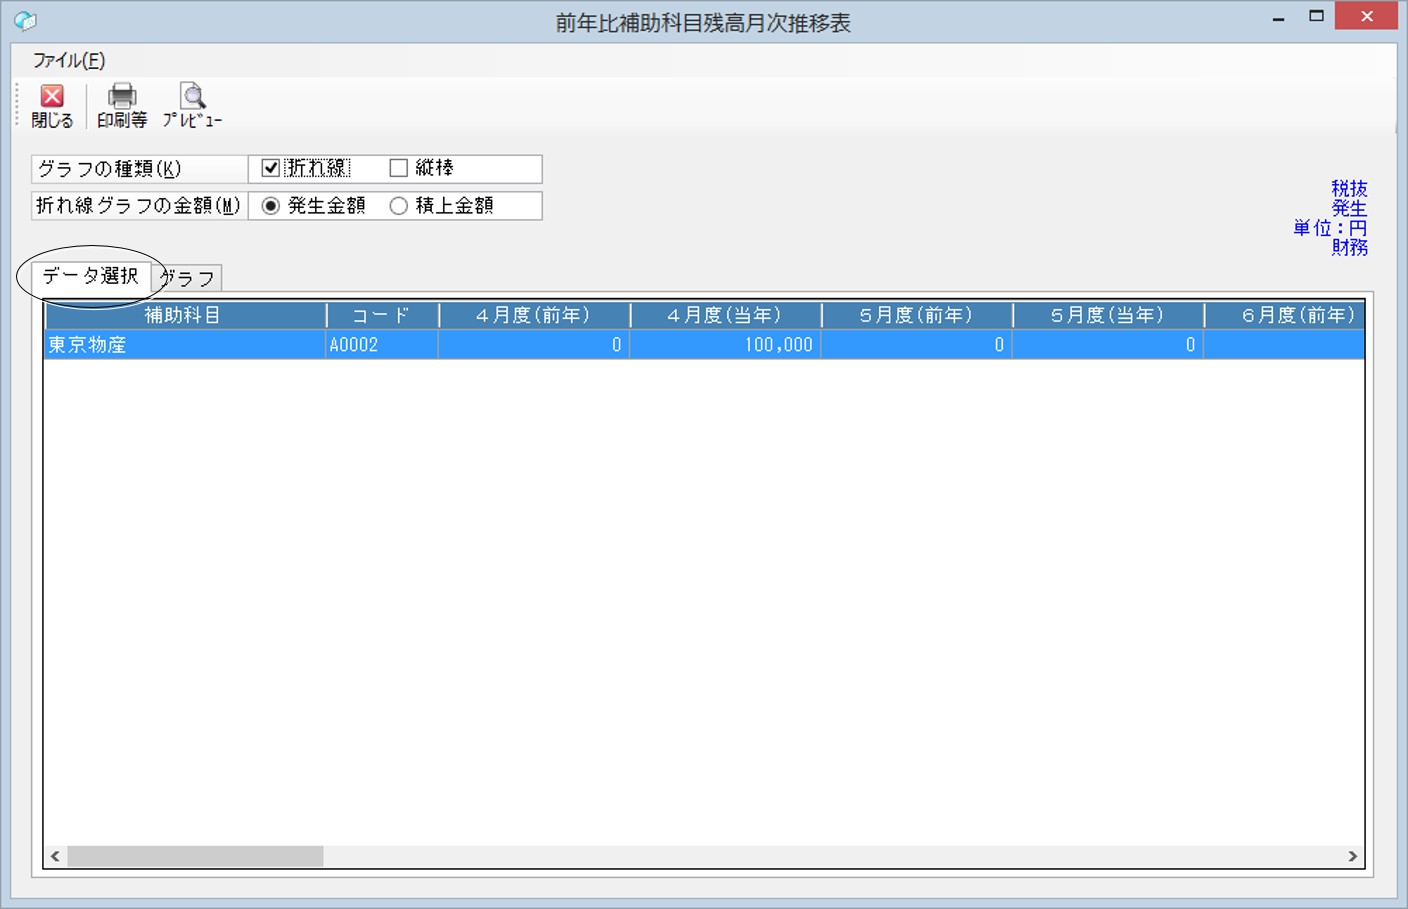Switch to the グラフ tab
The image size is (1408, 909).
click(x=190, y=278)
